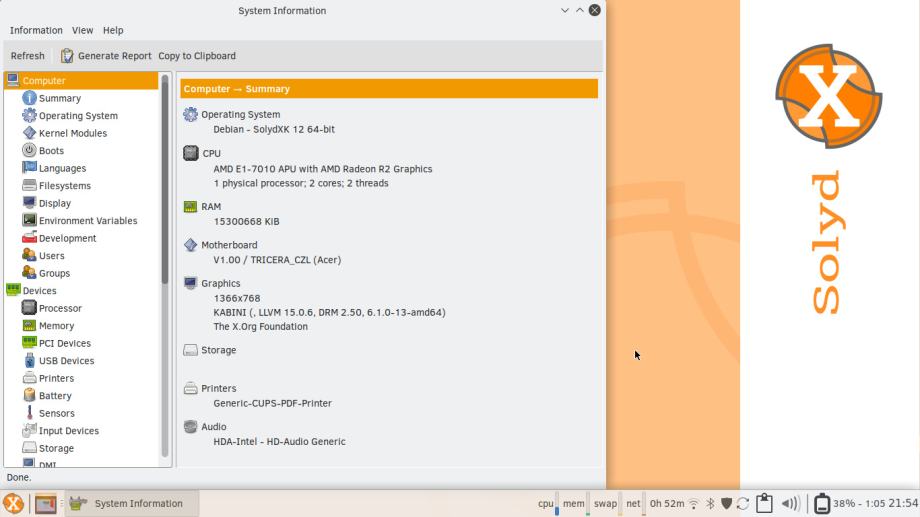Open Battery sidebar entry
The image size is (920, 517).
(x=48, y=396)
